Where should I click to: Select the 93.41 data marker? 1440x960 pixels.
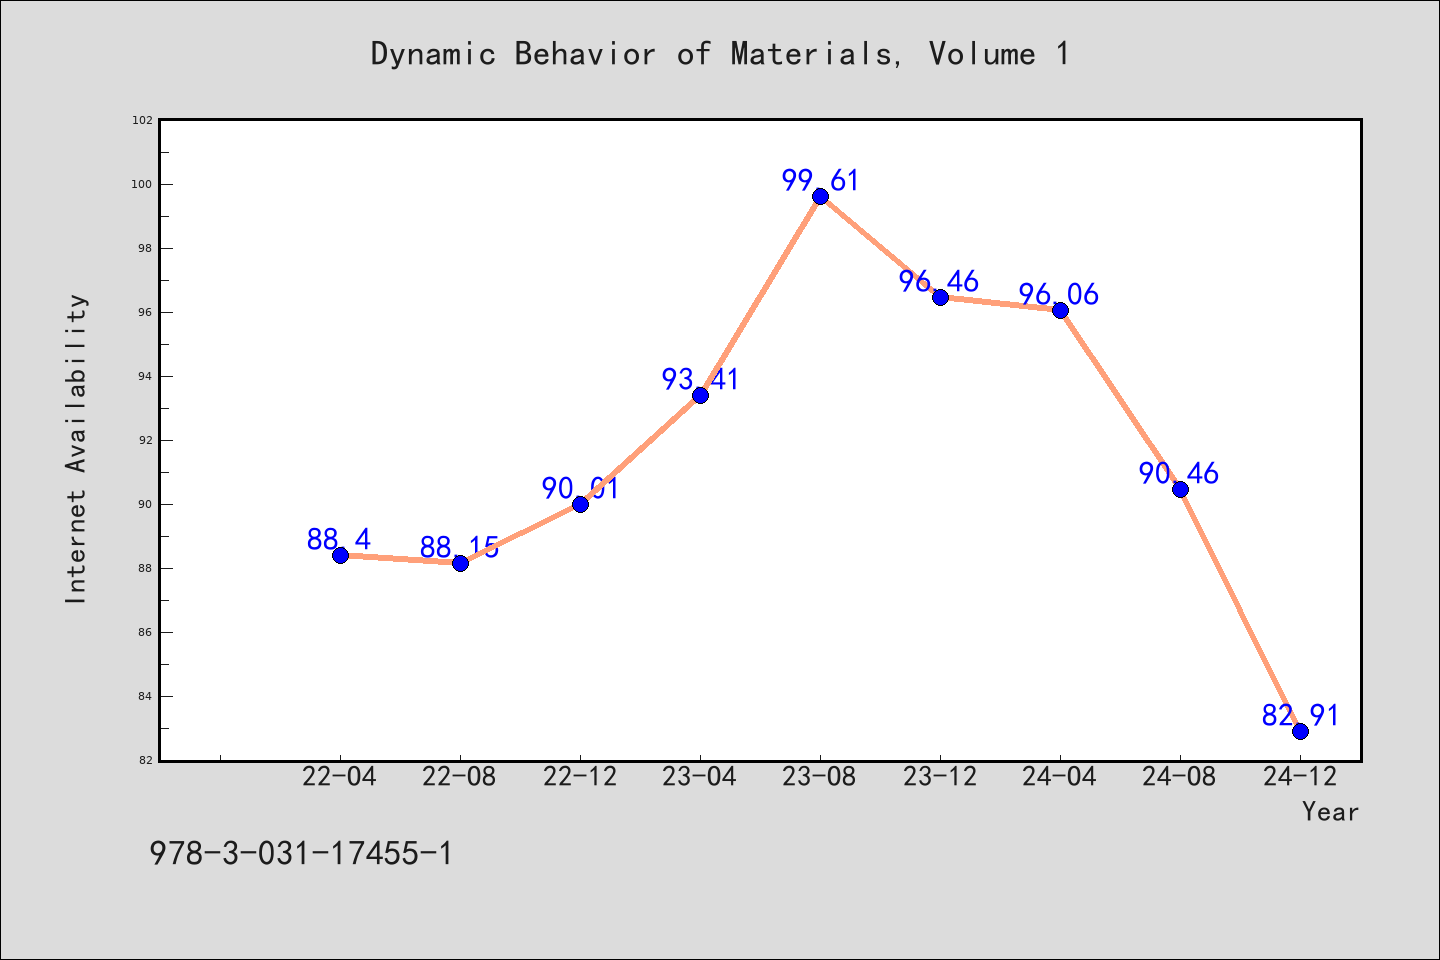[700, 395]
